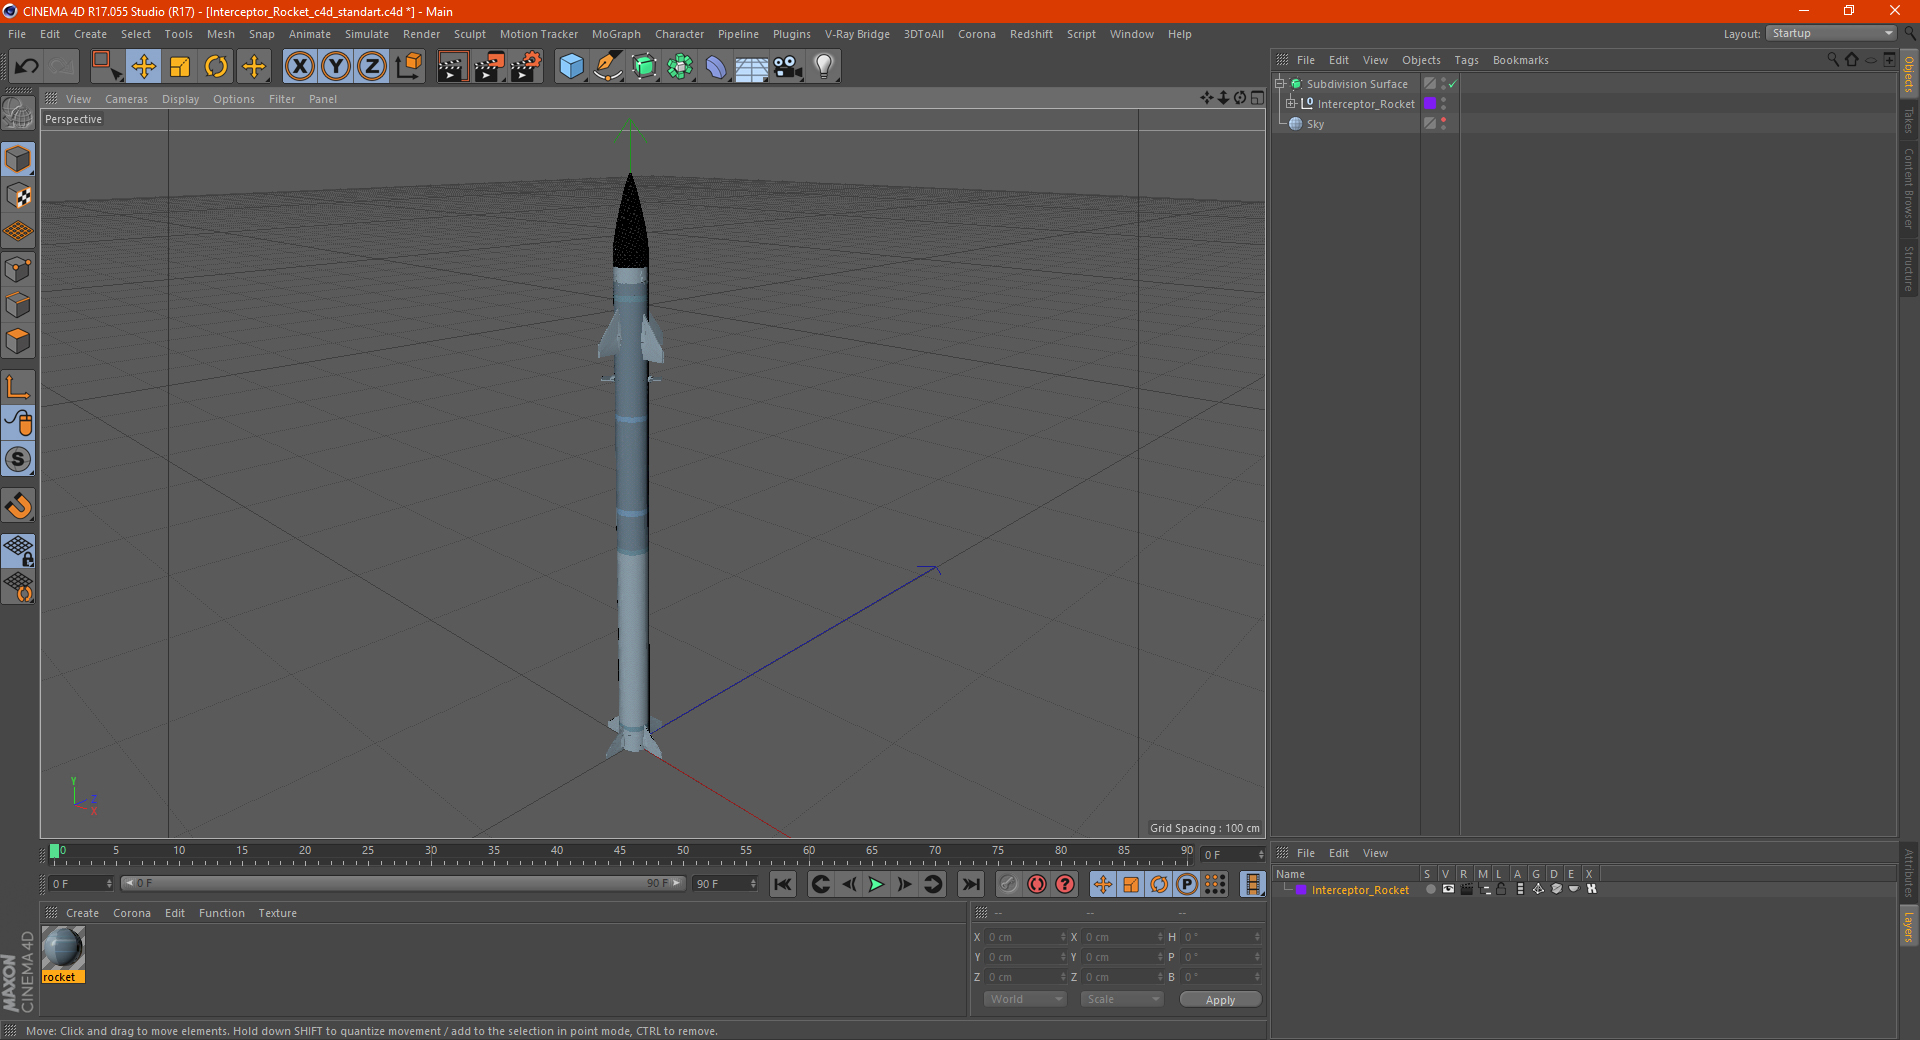The width and height of the screenshot is (1920, 1040).
Task: Open the Render menu
Action: pos(421,34)
